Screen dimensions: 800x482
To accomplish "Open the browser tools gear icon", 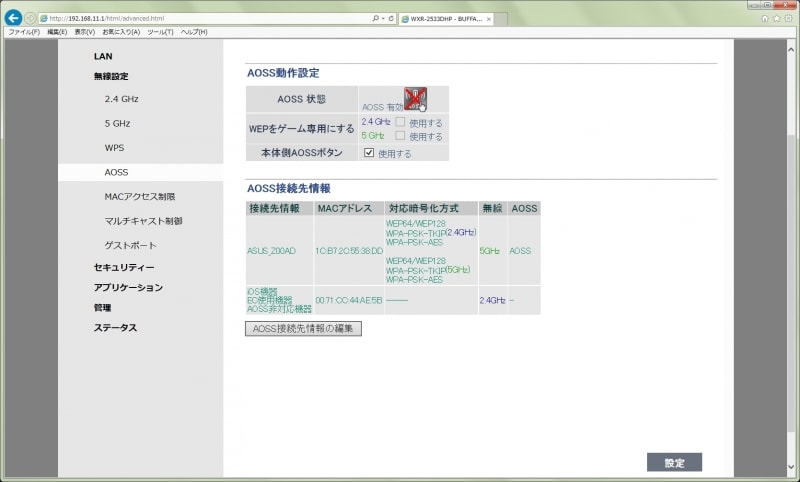I will coord(788,18).
